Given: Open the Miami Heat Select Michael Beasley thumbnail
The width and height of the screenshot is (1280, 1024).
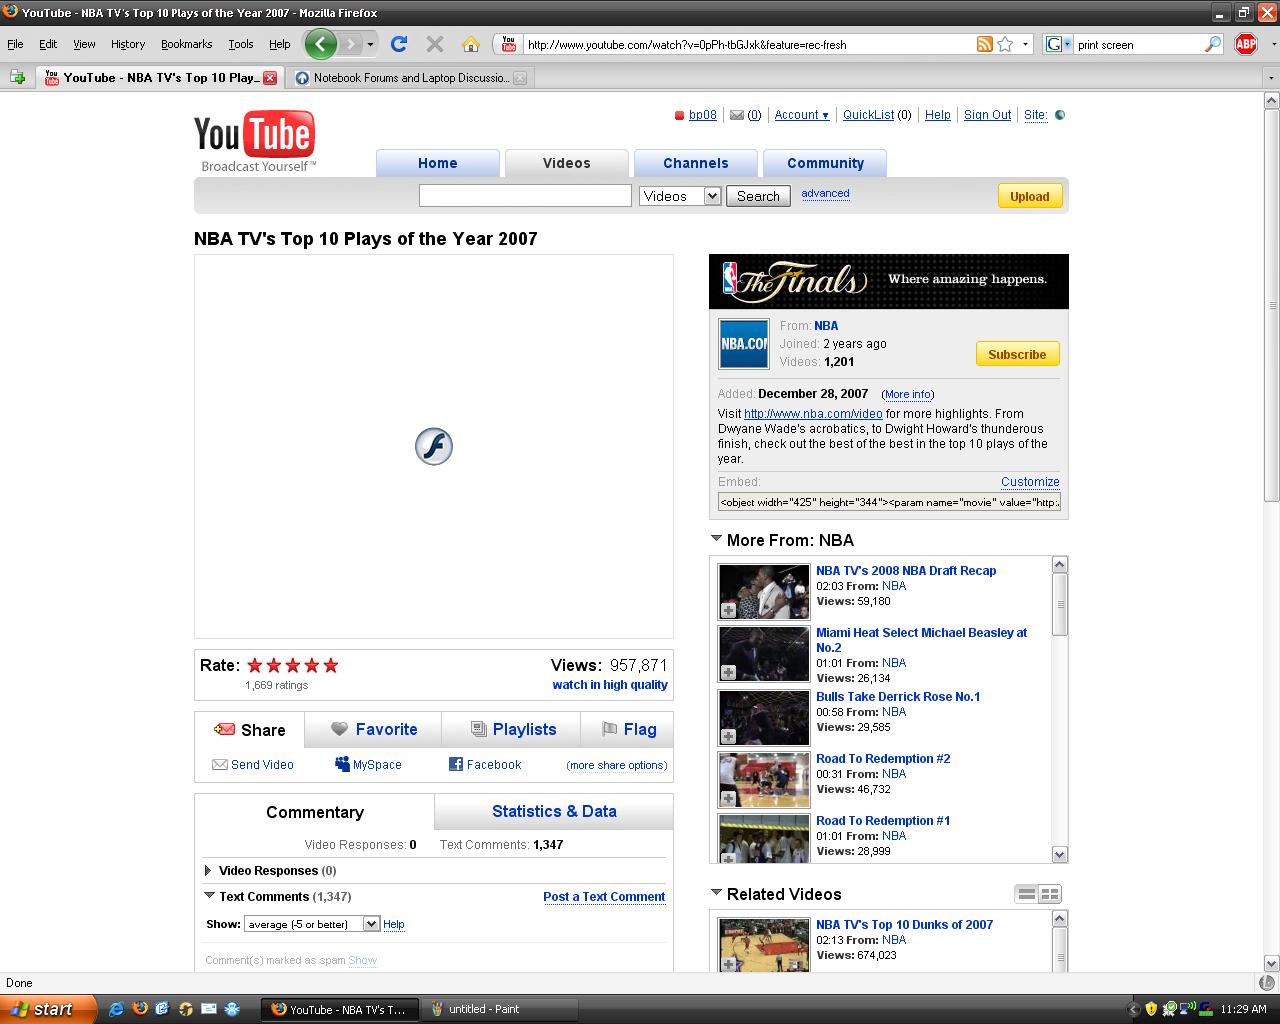Looking at the screenshot, I should tap(764, 654).
